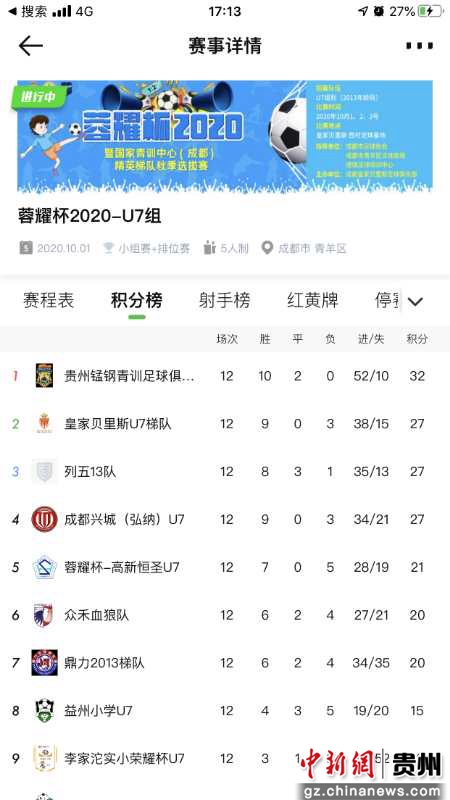Viewport: 450px width, 800px height.
Task: Tap the 蓉耀杯2020 banner image
Action: (225, 136)
